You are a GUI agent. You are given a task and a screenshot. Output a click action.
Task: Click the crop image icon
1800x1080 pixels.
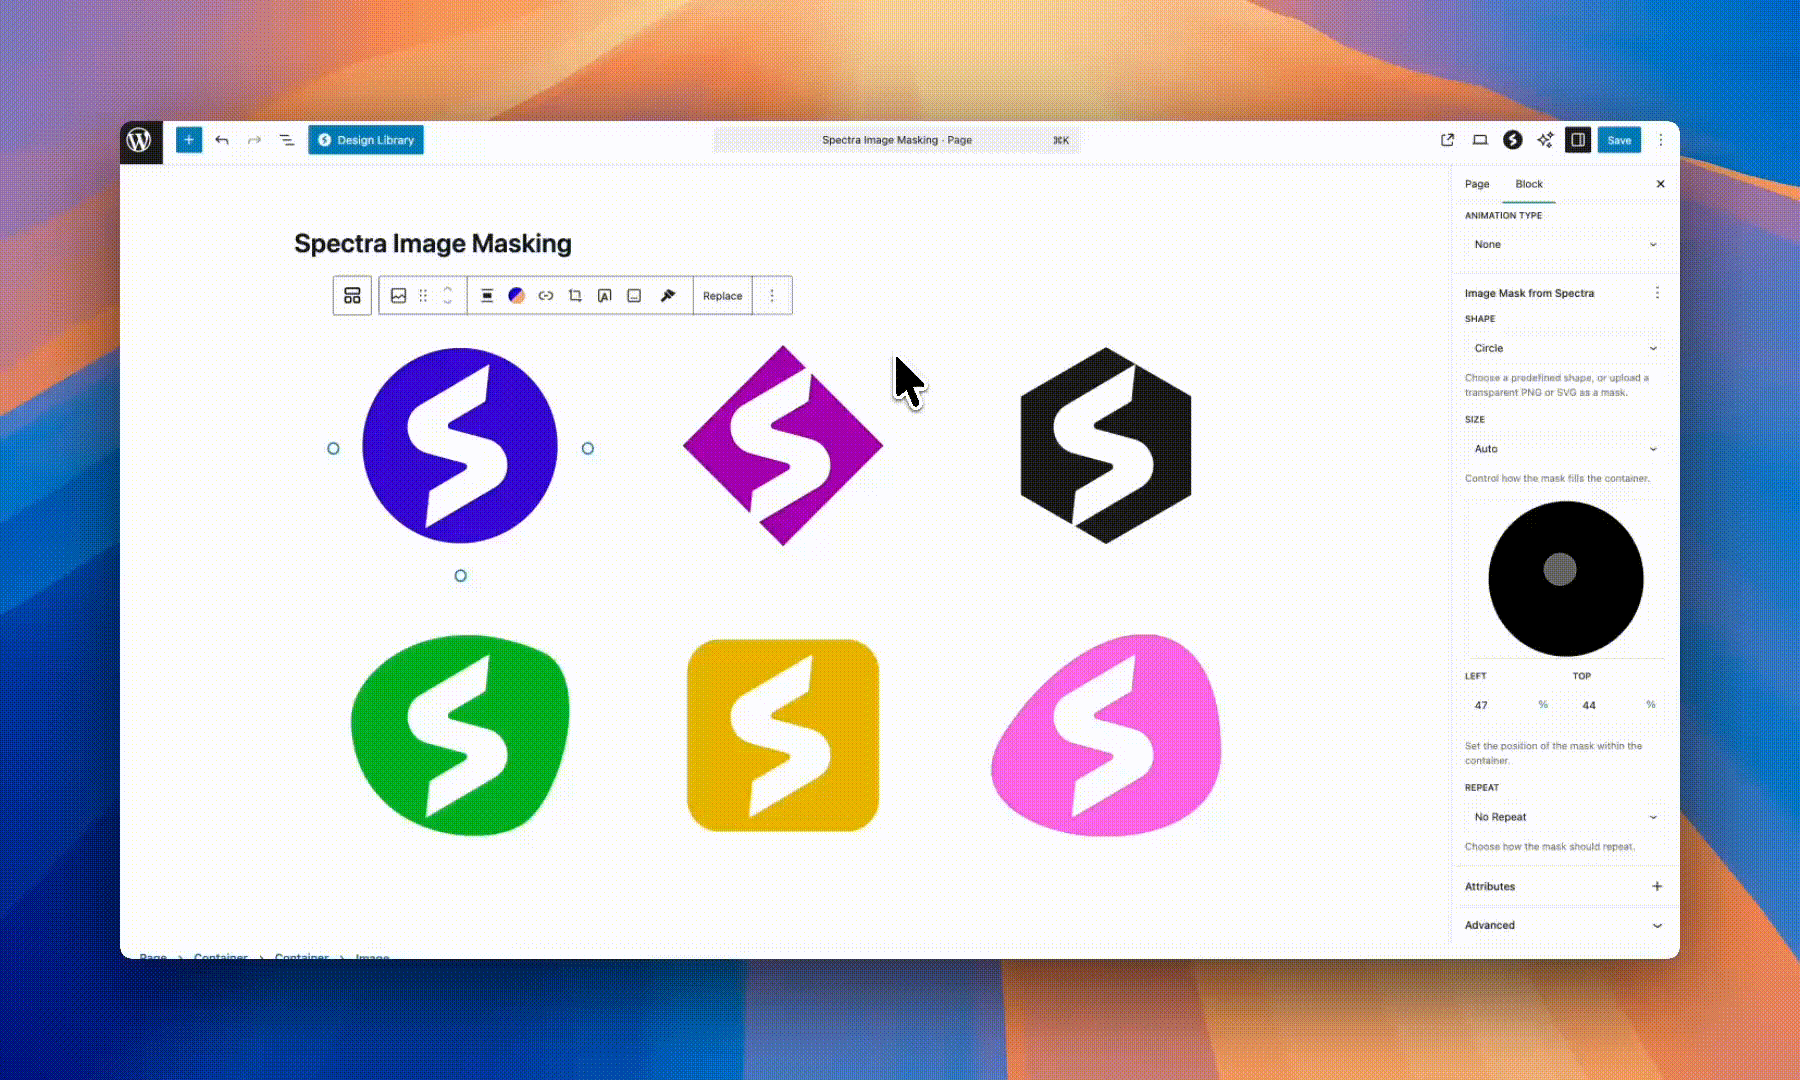(x=575, y=296)
